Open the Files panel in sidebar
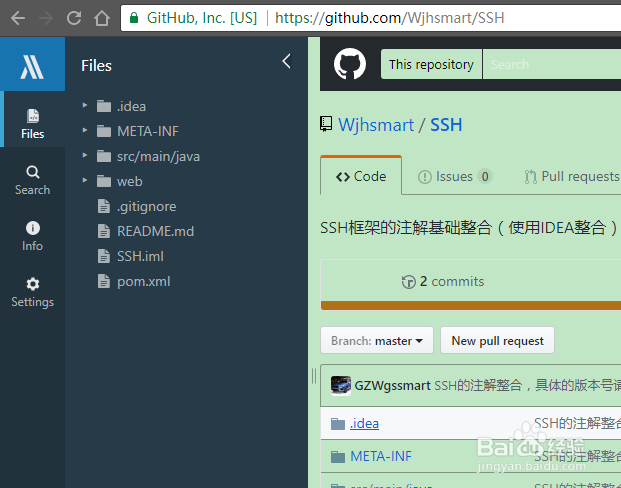Viewport: 621px width, 488px height. click(32, 124)
